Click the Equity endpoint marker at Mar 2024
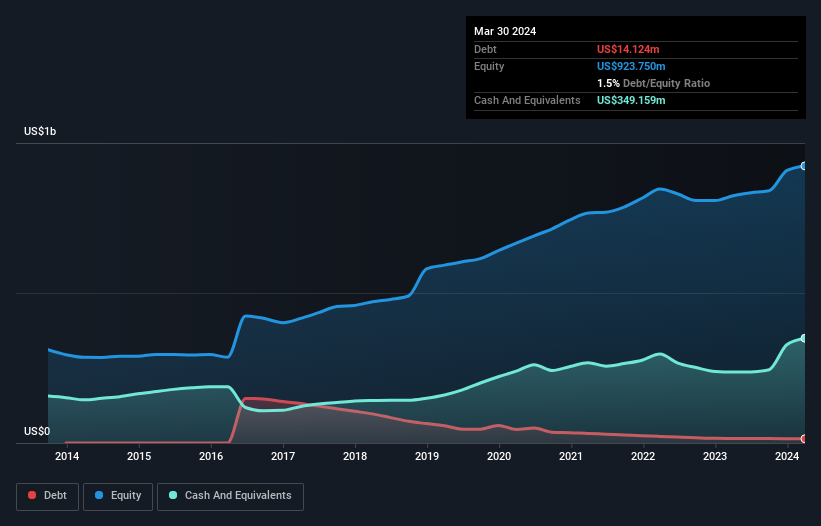Screen dimensions: 821x526 pos(804,166)
